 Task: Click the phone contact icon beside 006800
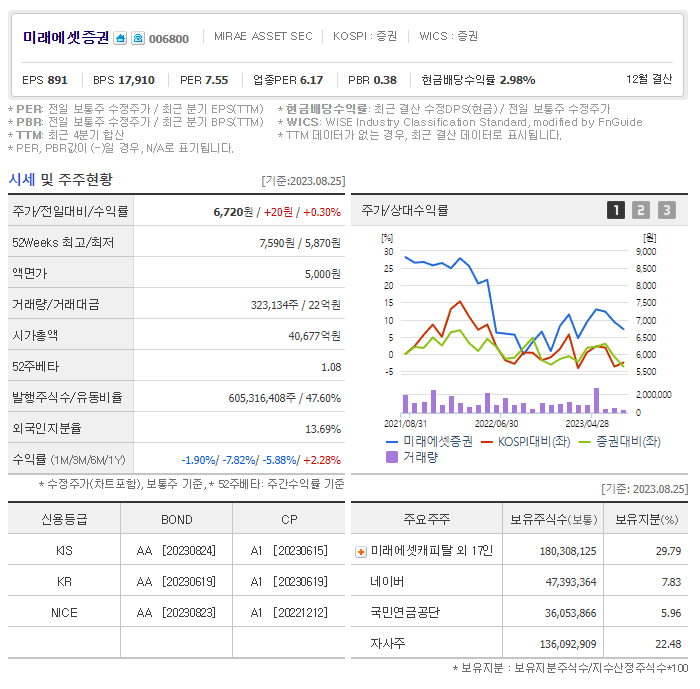[x=138, y=38]
